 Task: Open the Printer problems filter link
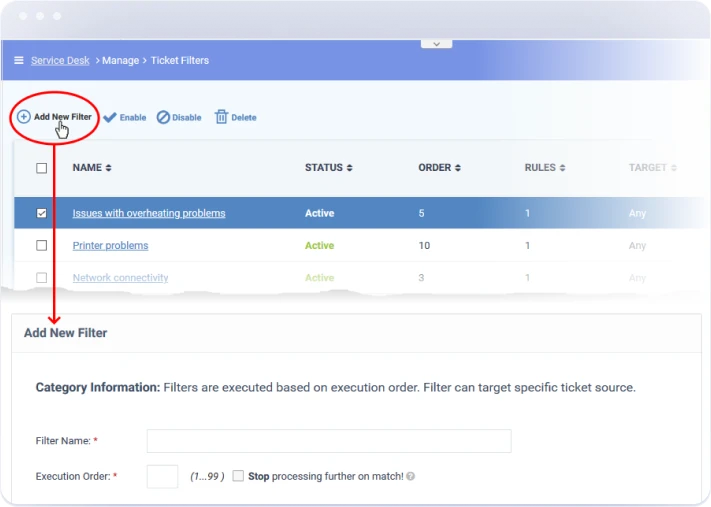tap(110, 245)
